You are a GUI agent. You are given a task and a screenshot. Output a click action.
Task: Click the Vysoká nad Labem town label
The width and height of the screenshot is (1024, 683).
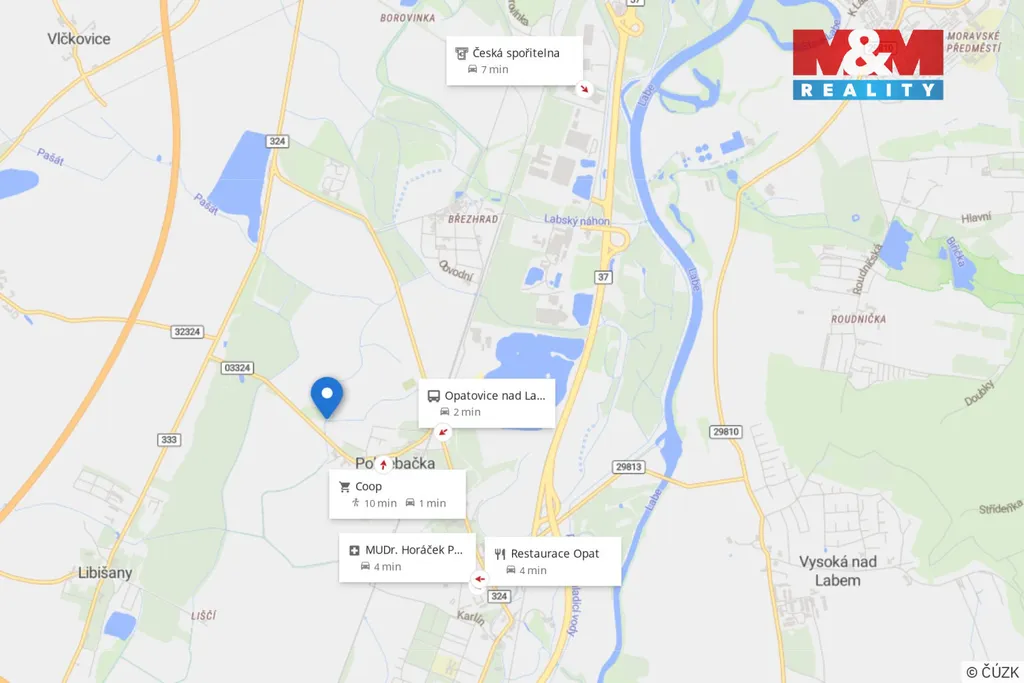tap(838, 571)
